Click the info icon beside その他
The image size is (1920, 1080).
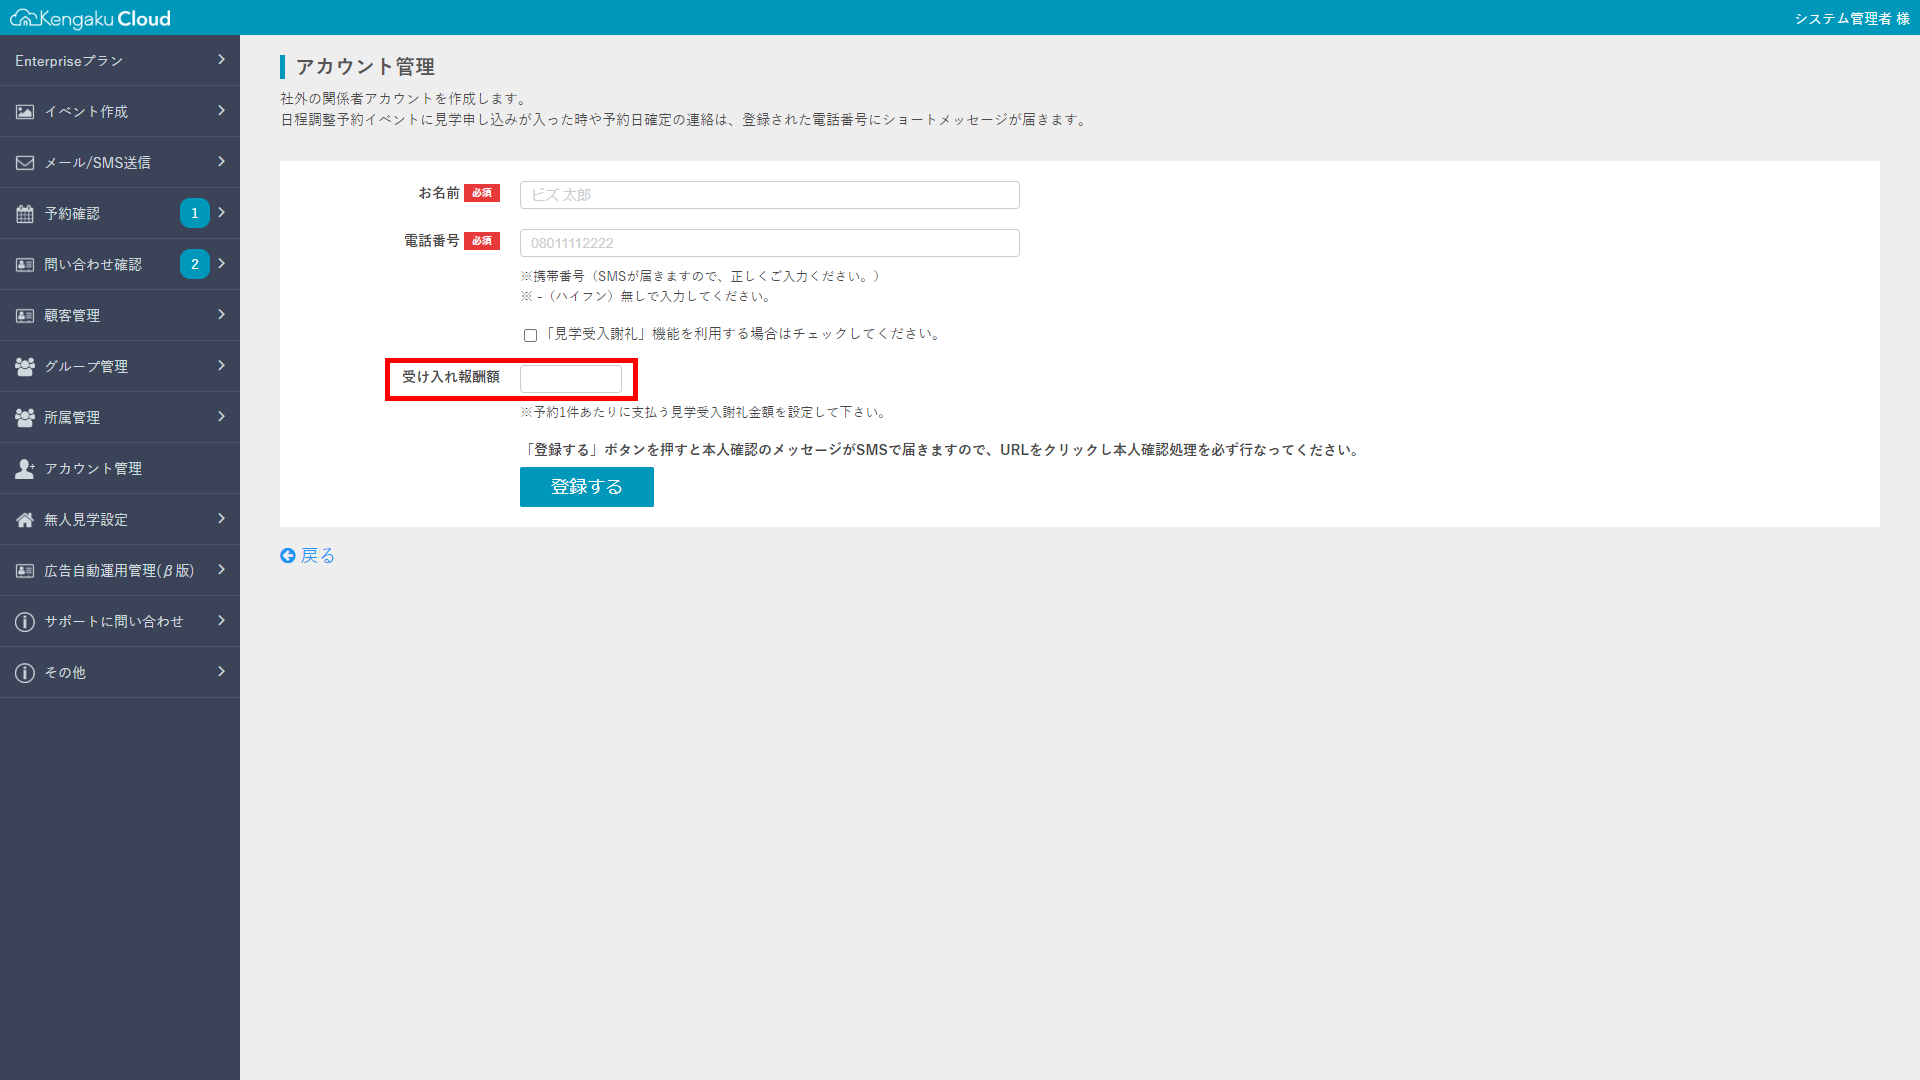click(24, 672)
